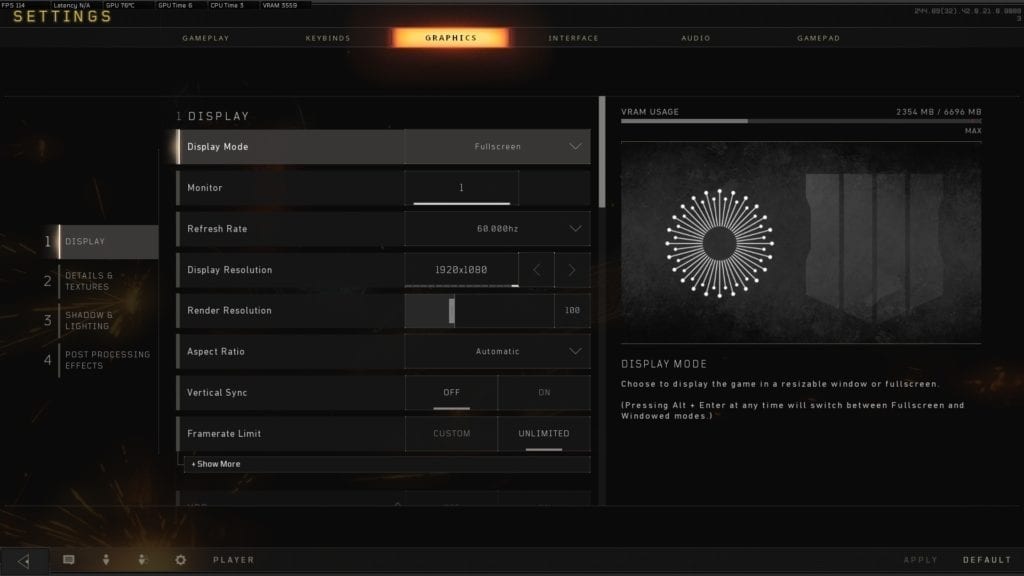Open the Aspect Ratio dropdown
Screen dimensions: 1024x576
tap(498, 351)
